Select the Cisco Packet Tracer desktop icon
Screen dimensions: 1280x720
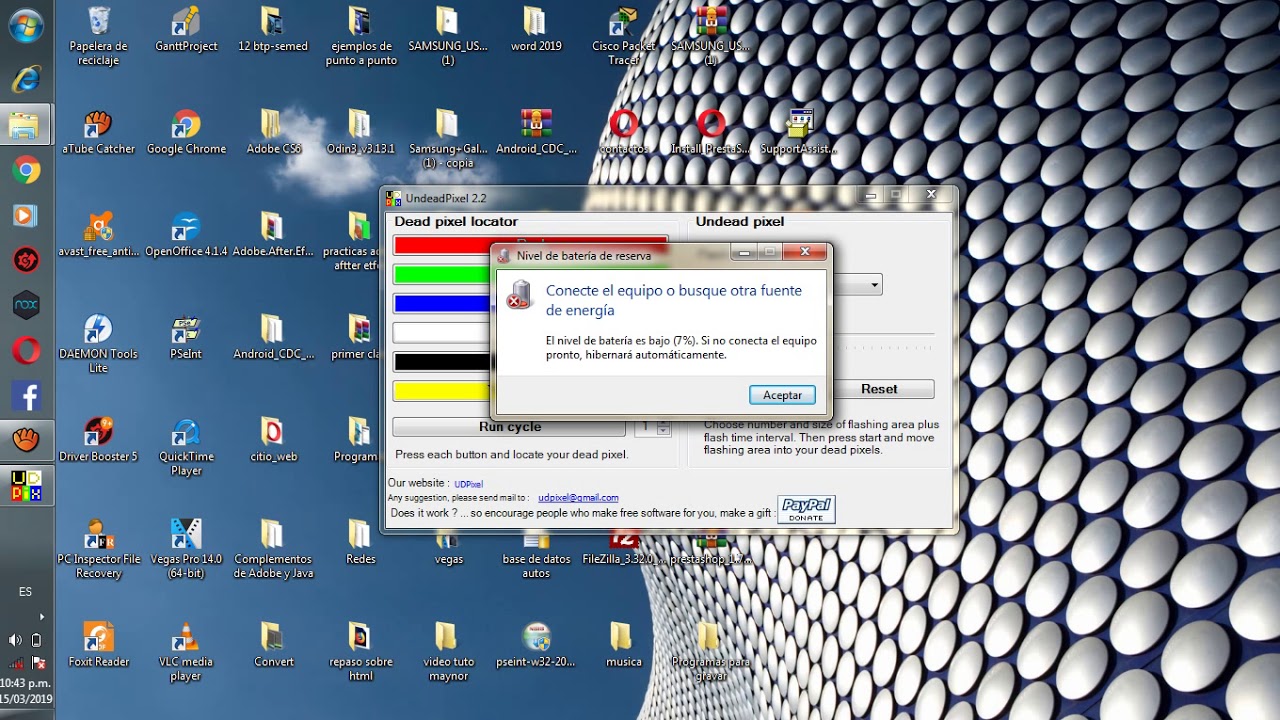[x=624, y=37]
